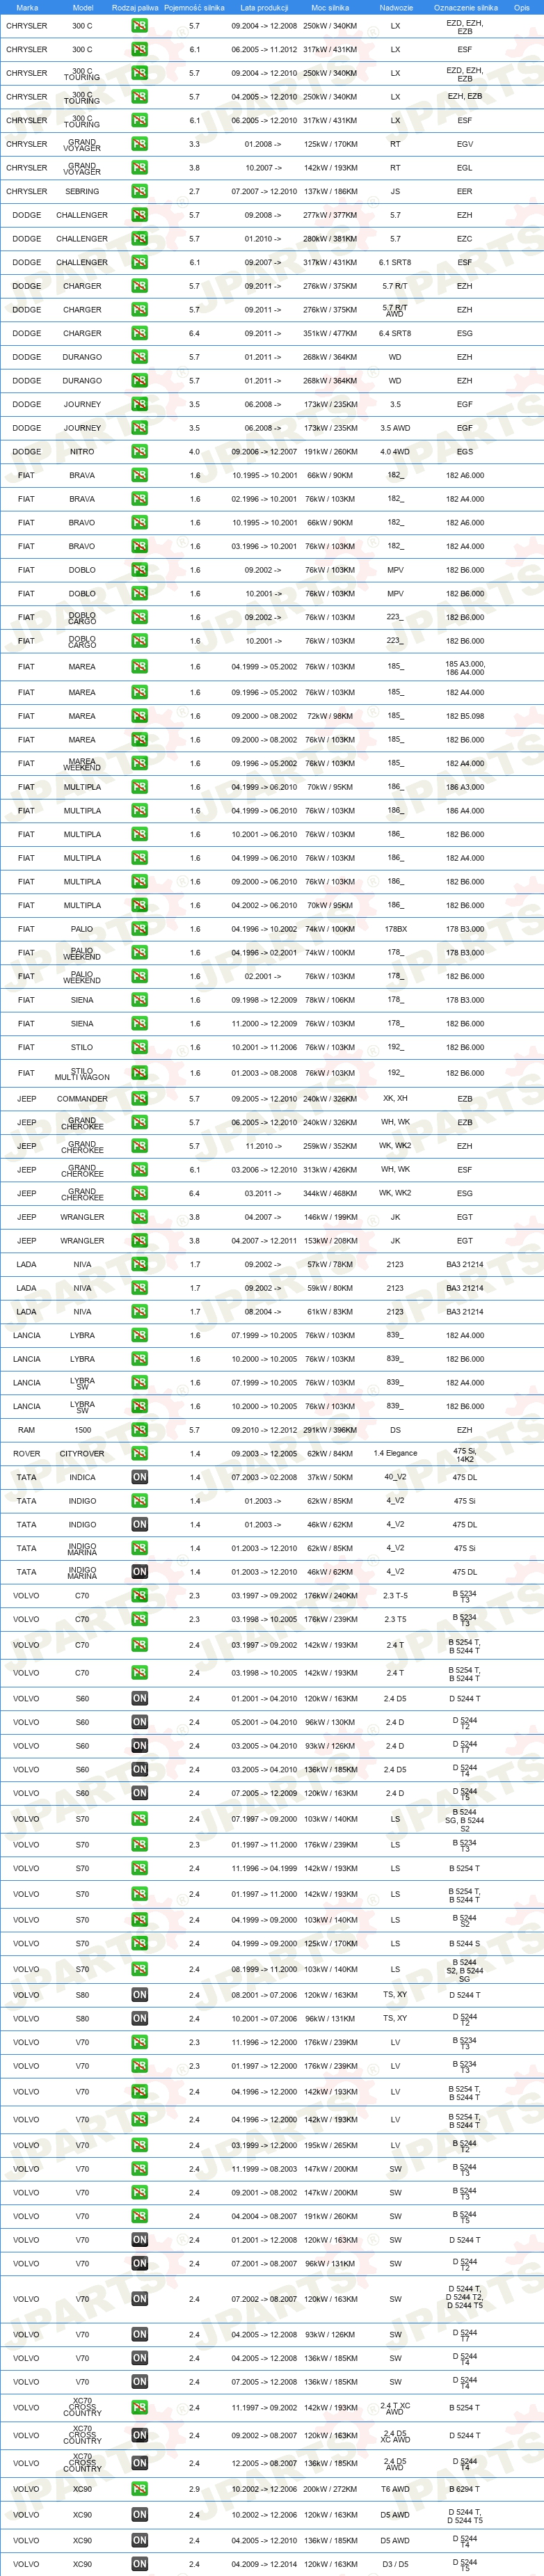Click PB icon for Jeep Grand Cherokee 6.4

[x=139, y=1193]
